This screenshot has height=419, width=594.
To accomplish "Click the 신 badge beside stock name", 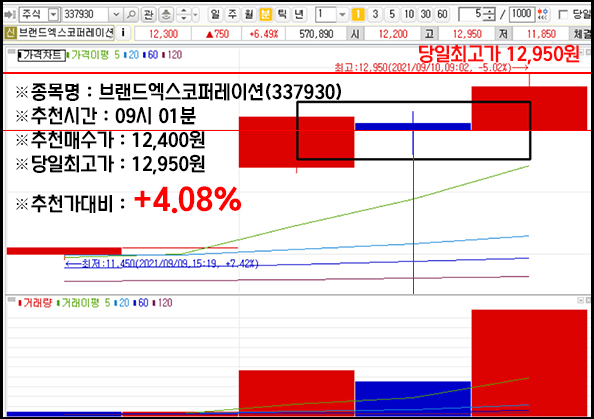I will [10, 33].
